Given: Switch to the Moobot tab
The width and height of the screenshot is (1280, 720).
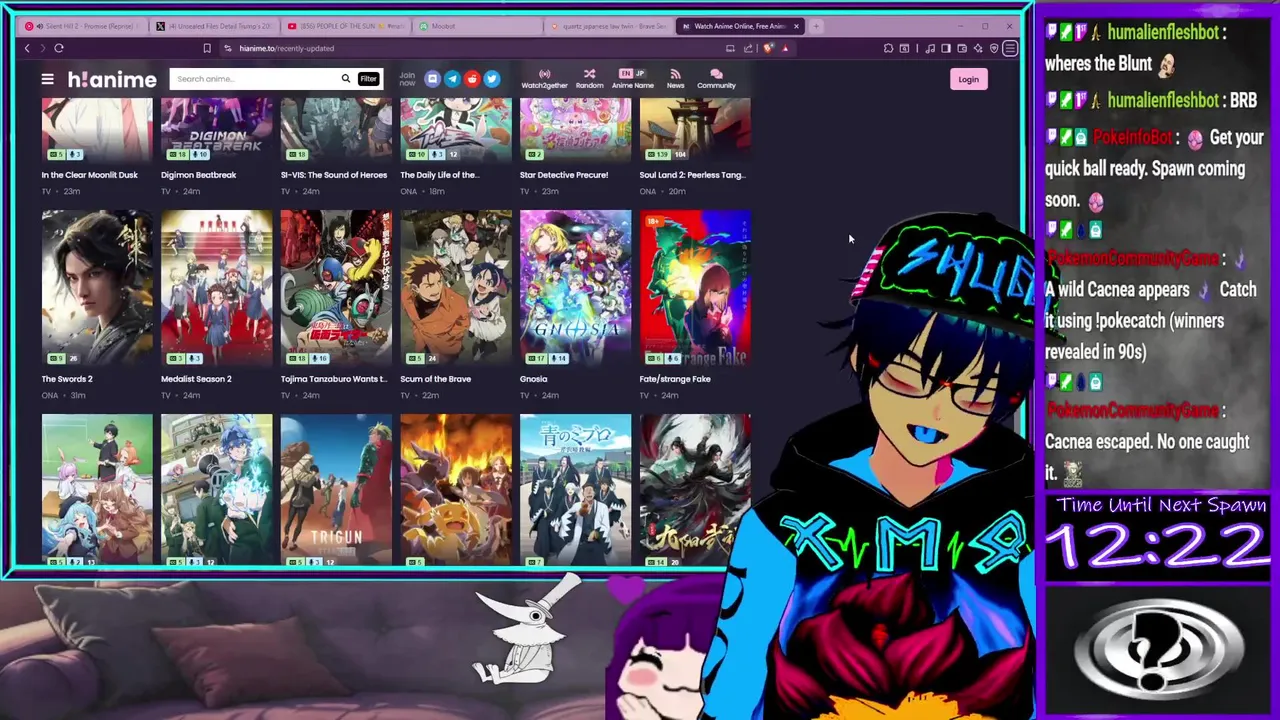Looking at the screenshot, I should coord(476,26).
